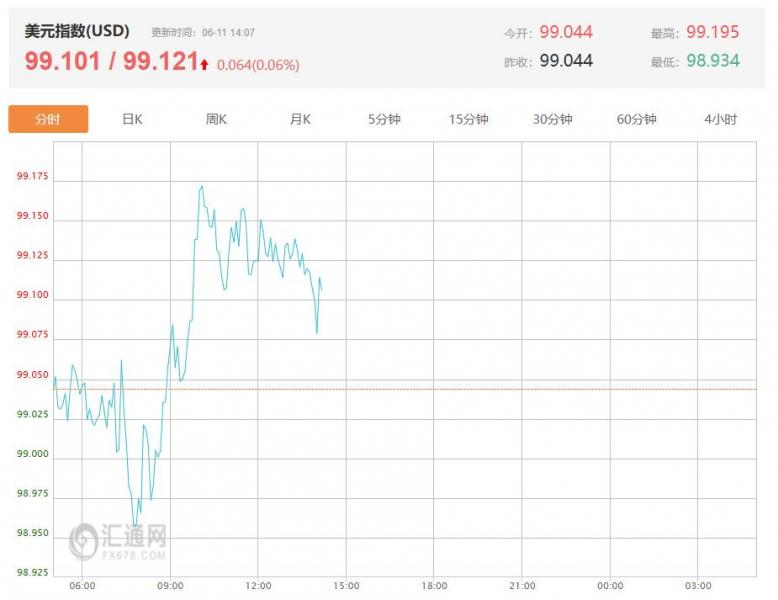Click the 汇通网 watermark logo

tap(118, 541)
